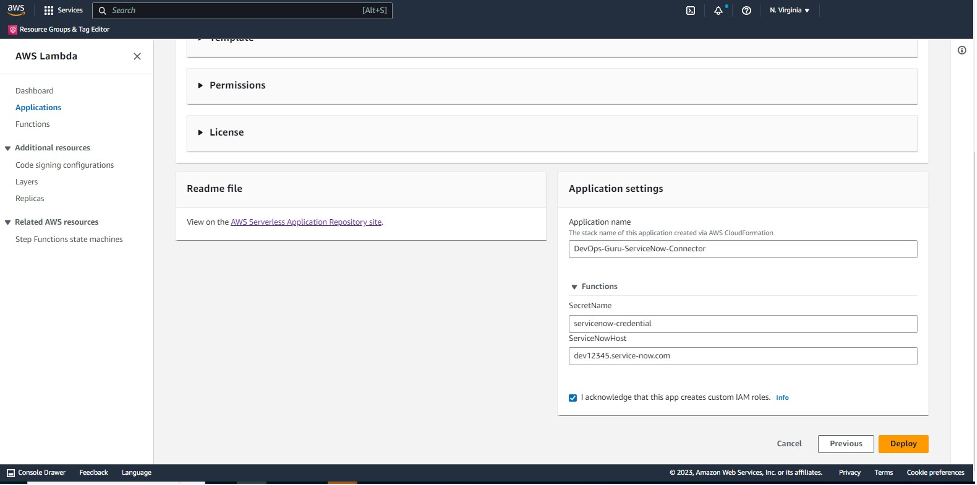Open AWS Serverless Application Repository site link
The height and width of the screenshot is (485, 977).
306,222
